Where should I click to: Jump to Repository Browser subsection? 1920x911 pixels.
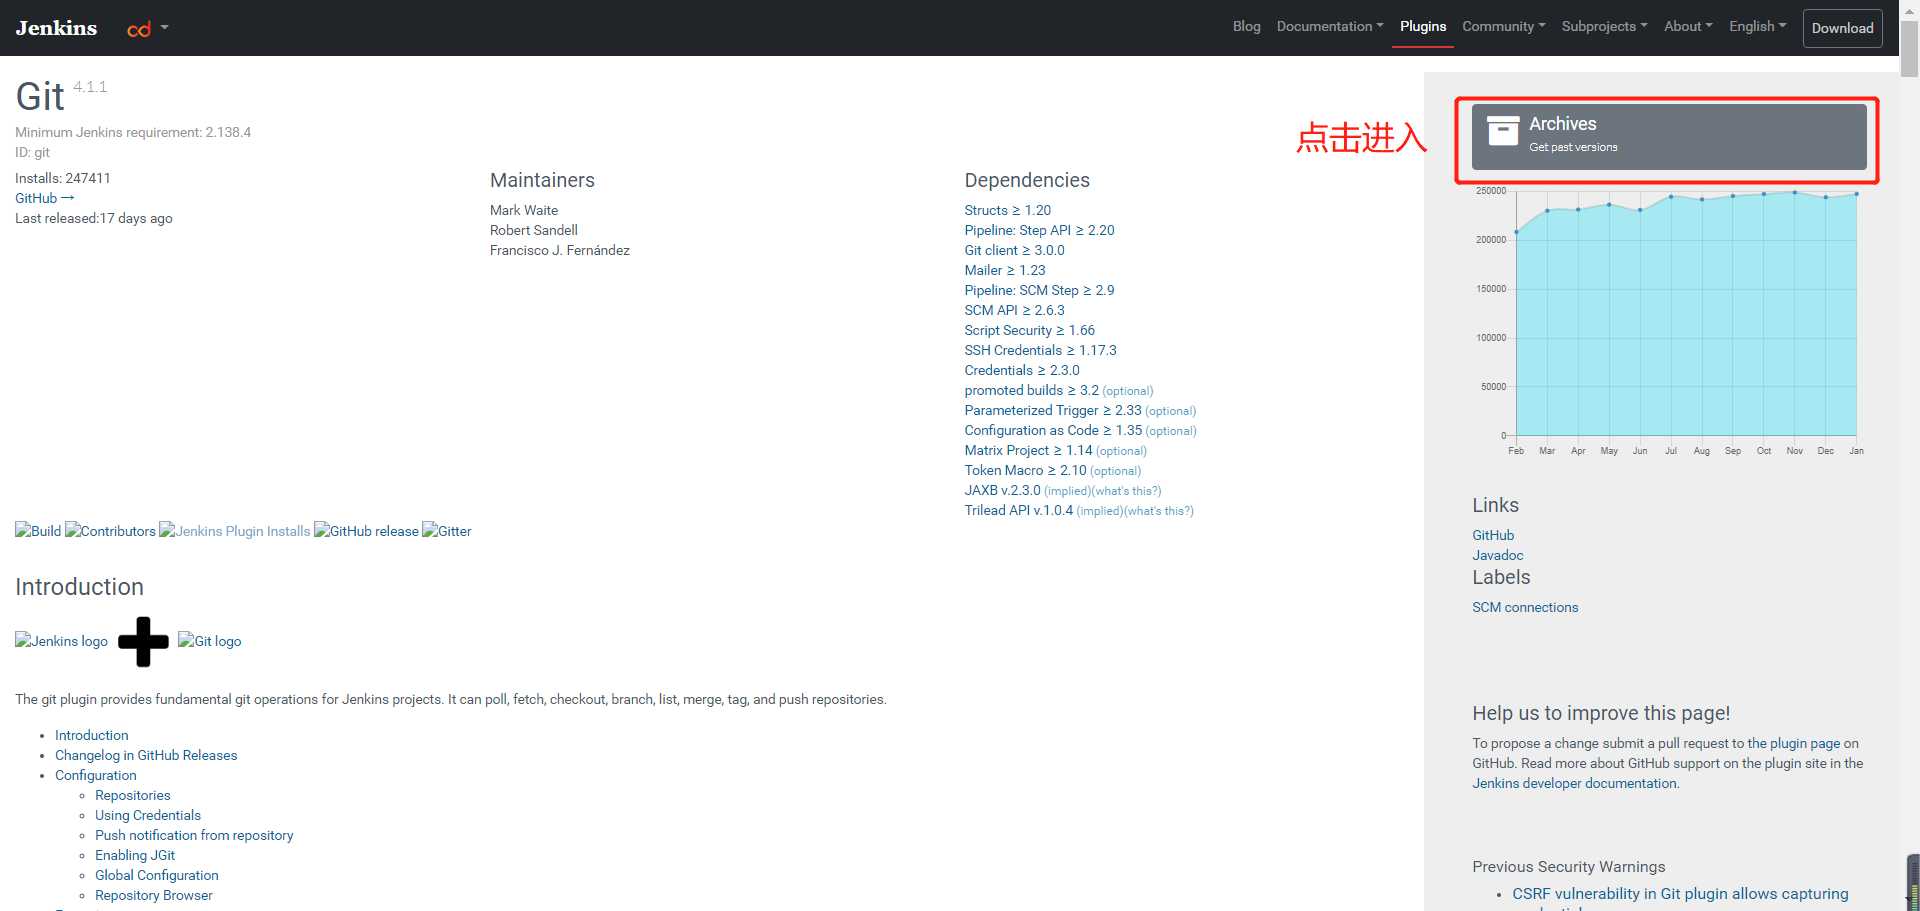tap(153, 895)
